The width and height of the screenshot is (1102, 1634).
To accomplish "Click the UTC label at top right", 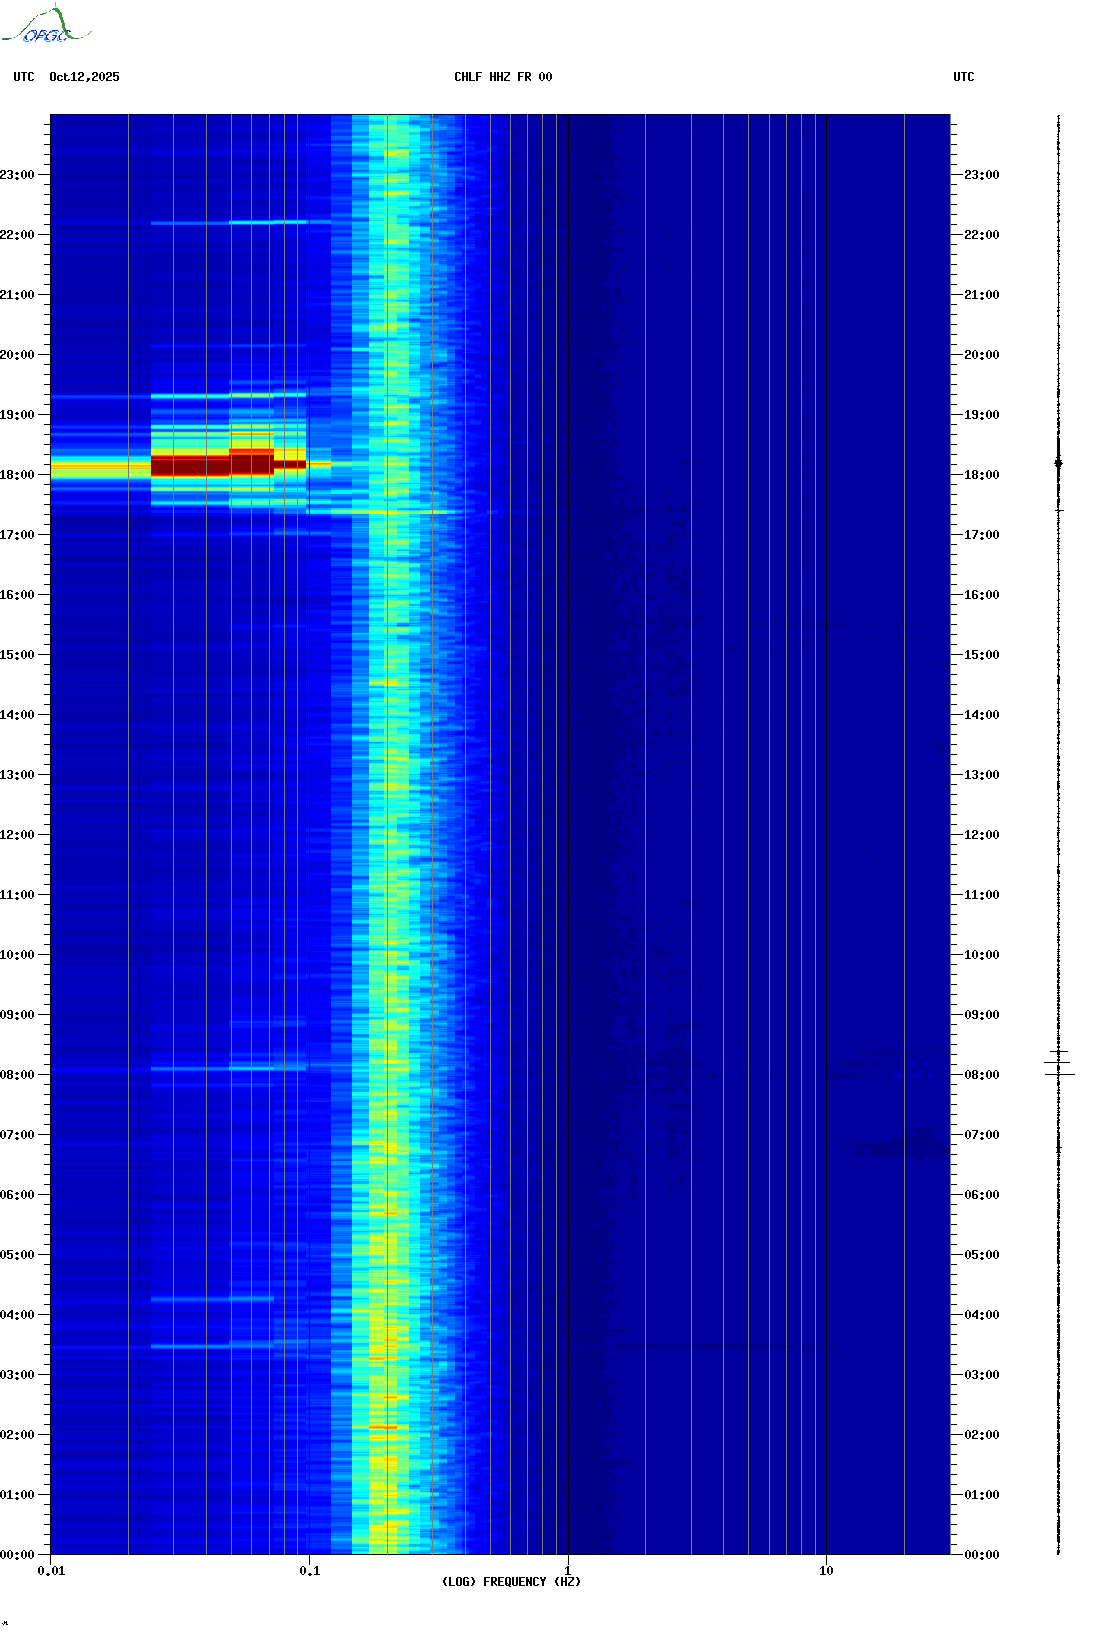I will coord(964,77).
